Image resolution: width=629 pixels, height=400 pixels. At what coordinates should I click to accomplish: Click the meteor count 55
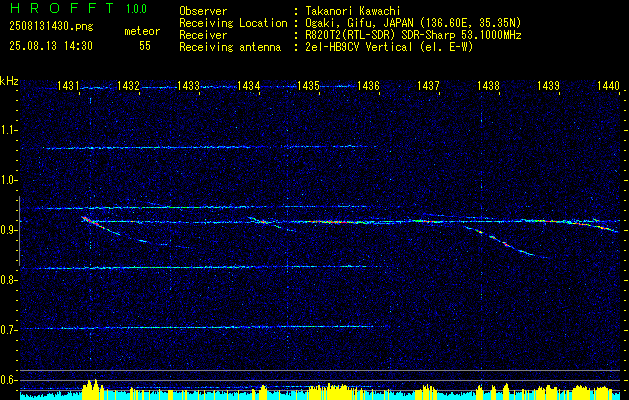coord(145,46)
